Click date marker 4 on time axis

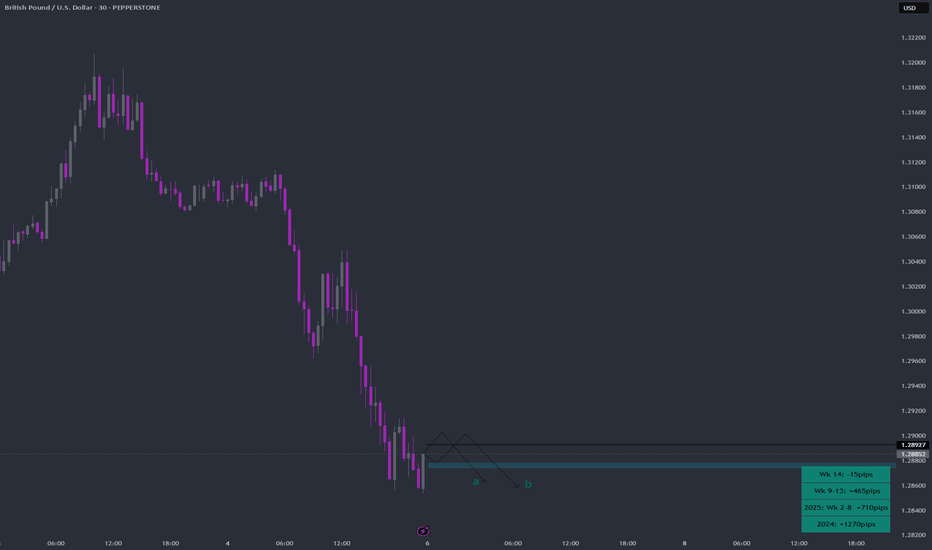(x=228, y=543)
